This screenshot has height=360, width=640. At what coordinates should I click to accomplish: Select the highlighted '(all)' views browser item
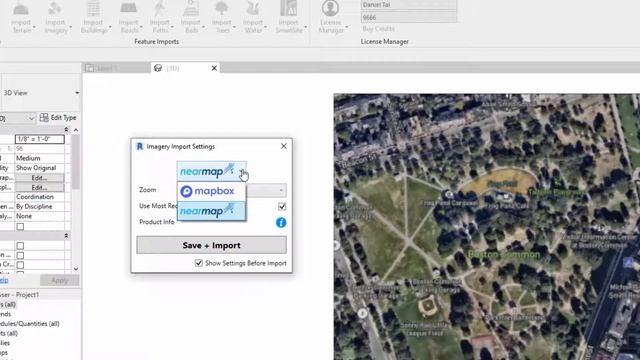(8, 304)
